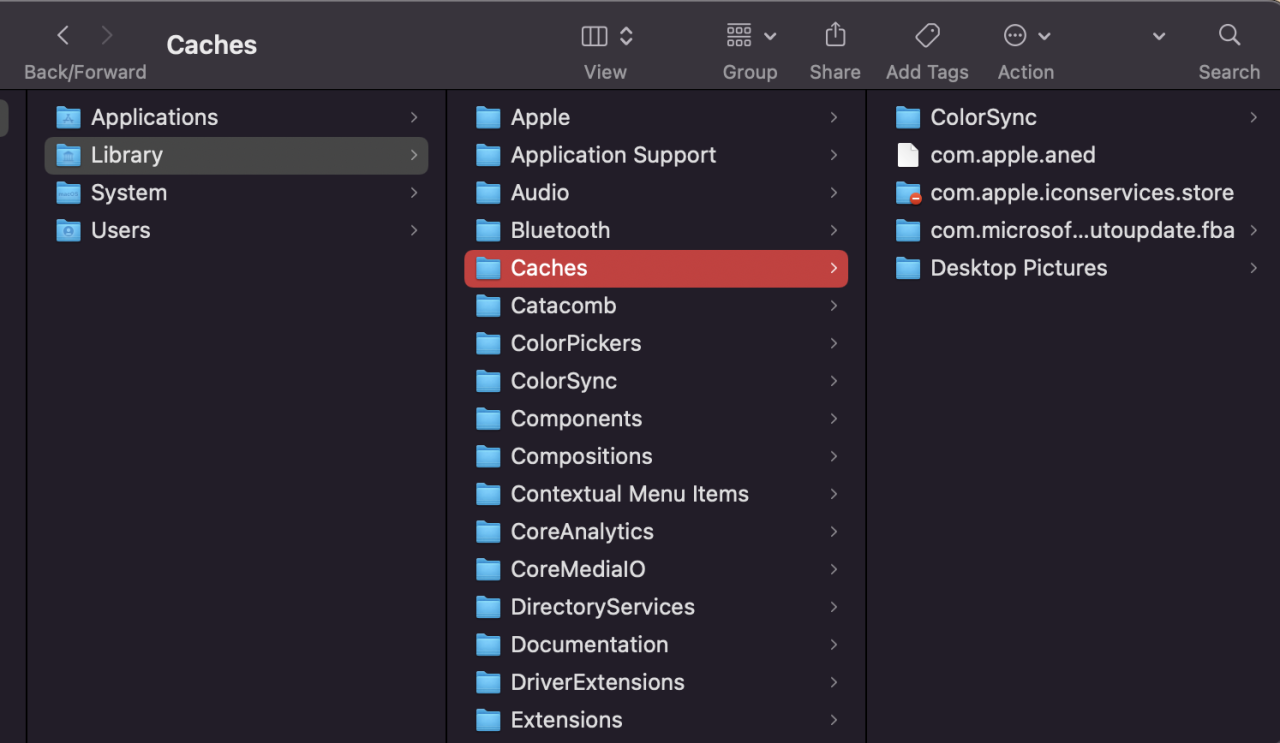Click the Search toolbar label
The image size is (1280, 743).
(x=1229, y=72)
